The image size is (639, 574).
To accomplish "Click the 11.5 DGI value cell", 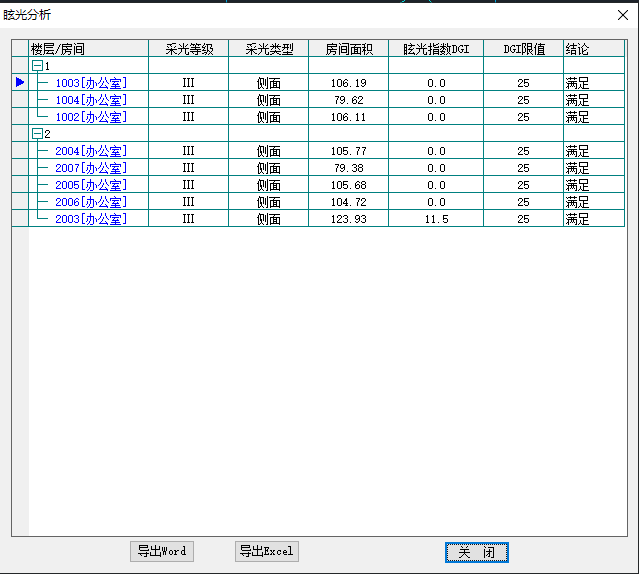I will pos(436,219).
